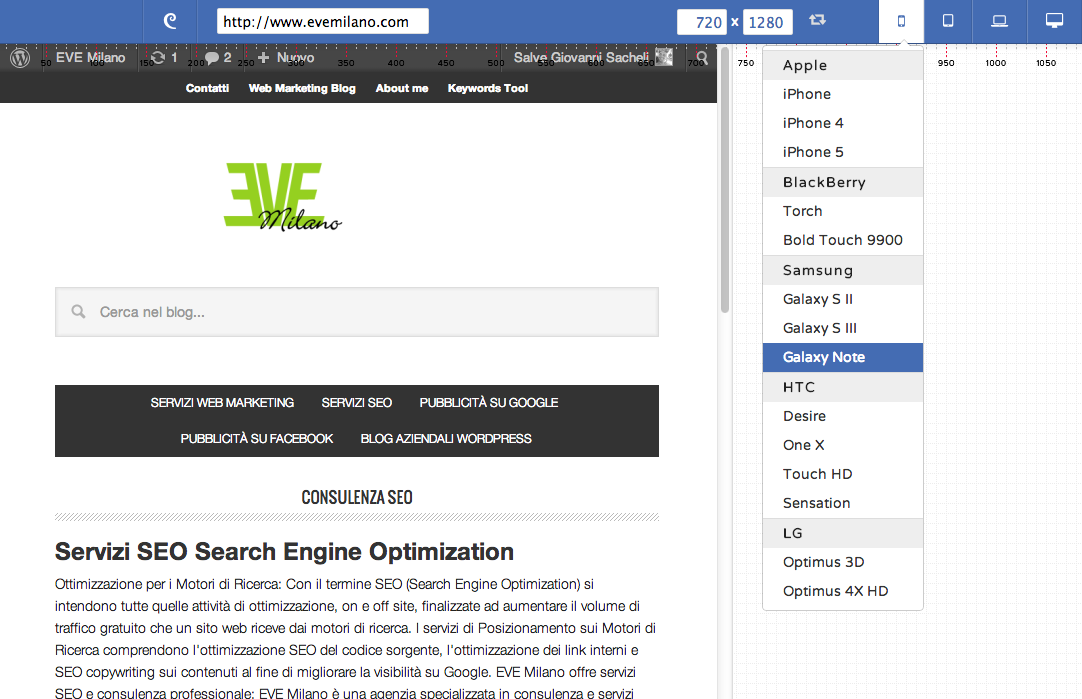The image size is (1082, 699).
Task: Open the laptop devices icon
Action: (x=999, y=21)
